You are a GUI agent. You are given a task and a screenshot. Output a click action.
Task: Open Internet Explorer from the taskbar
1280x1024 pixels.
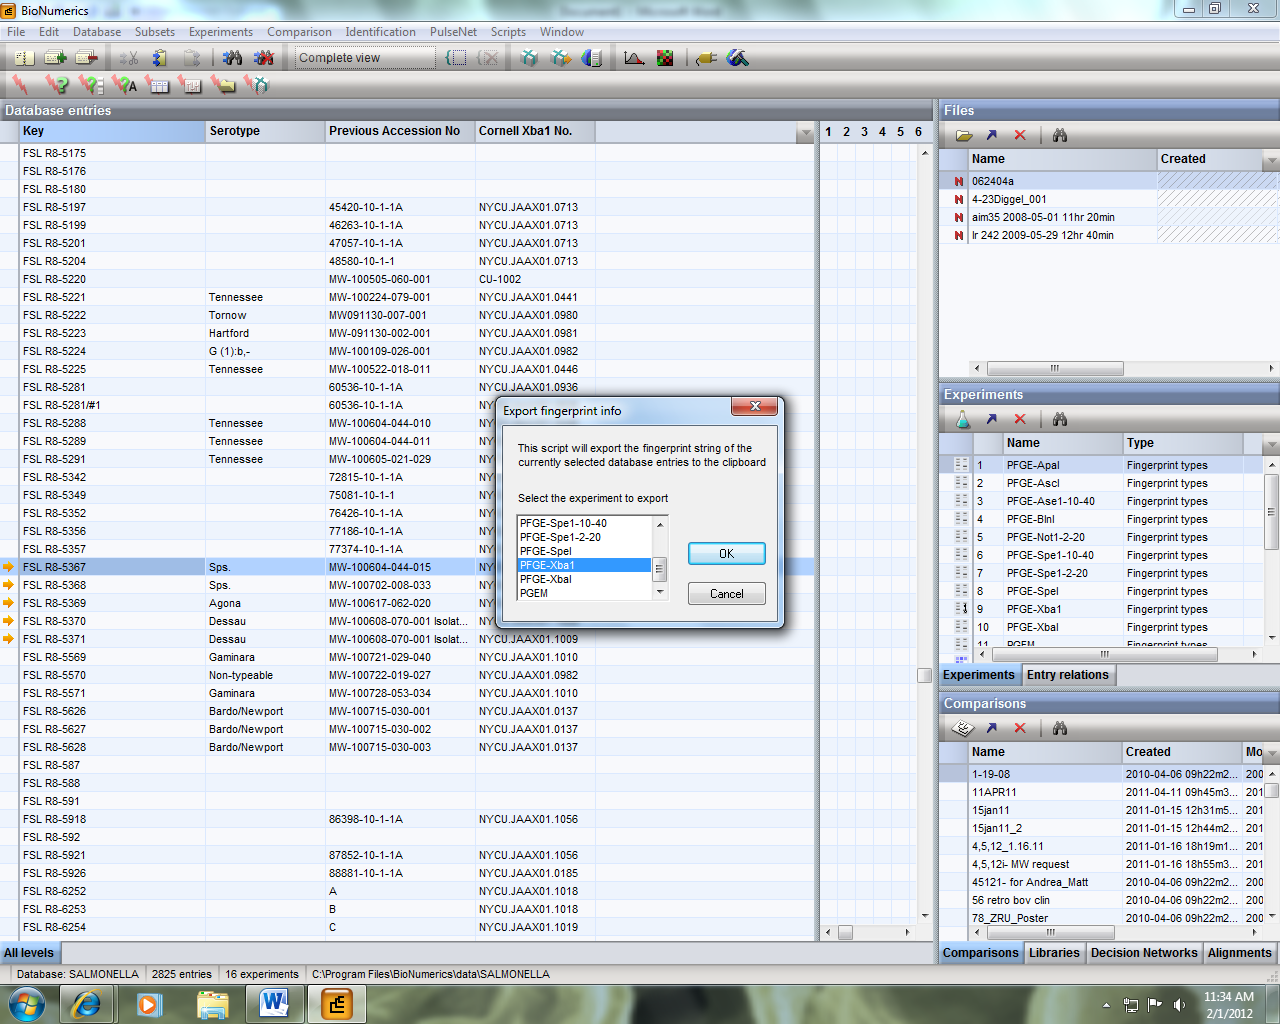(x=86, y=1004)
